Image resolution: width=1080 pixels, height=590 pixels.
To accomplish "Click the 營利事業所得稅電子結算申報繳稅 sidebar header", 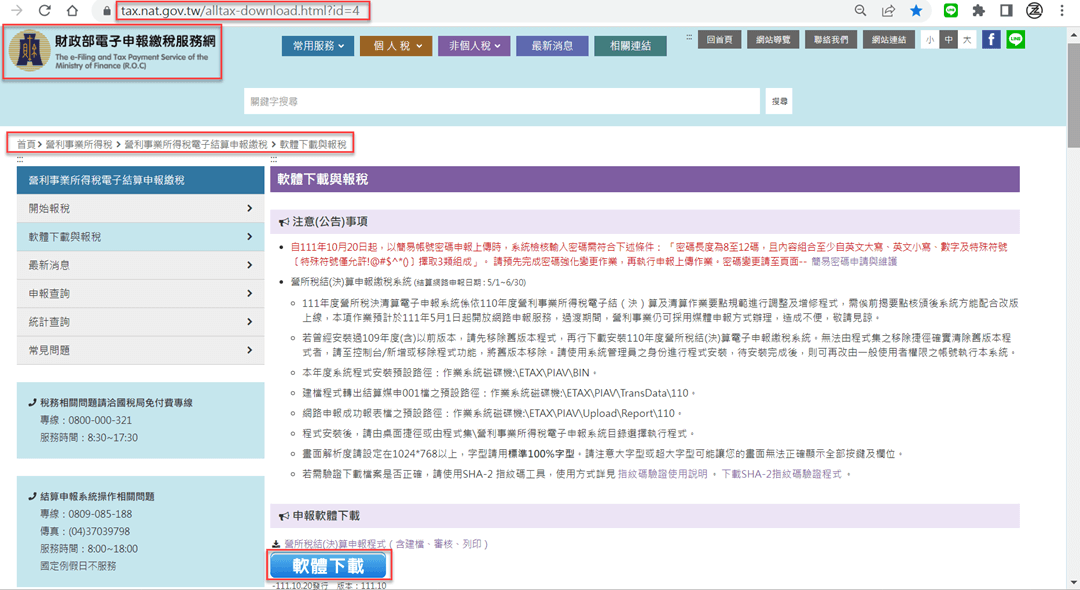I will (141, 180).
